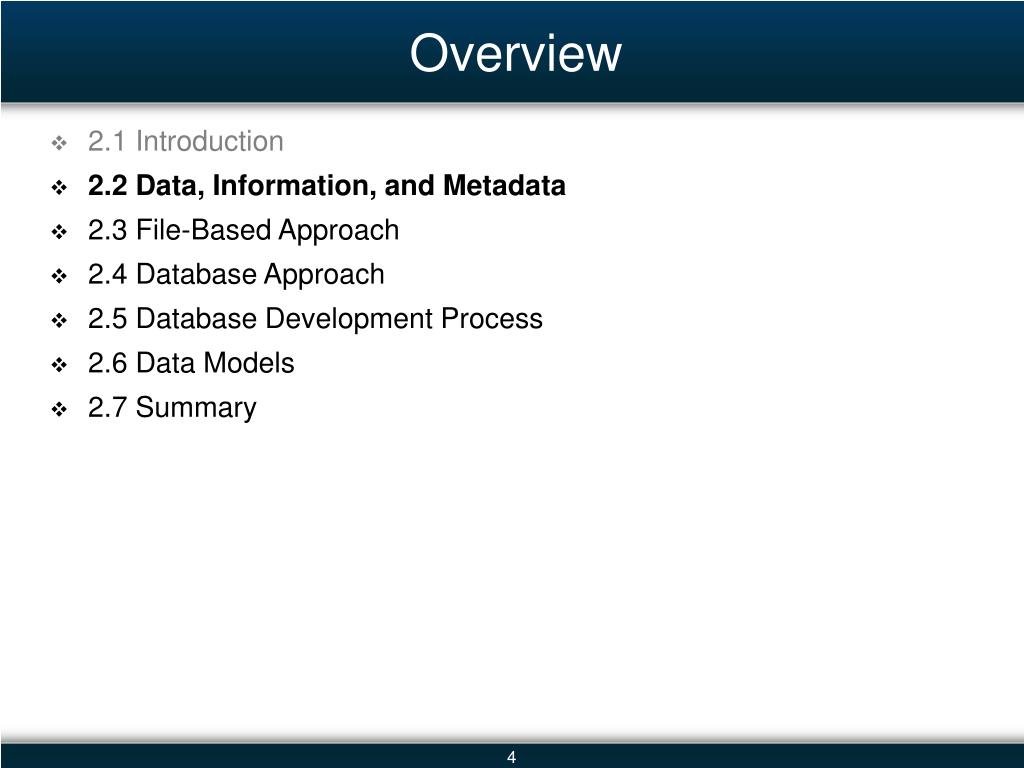Click the dark footer bar
The width and height of the screenshot is (1024, 768).
point(512,756)
